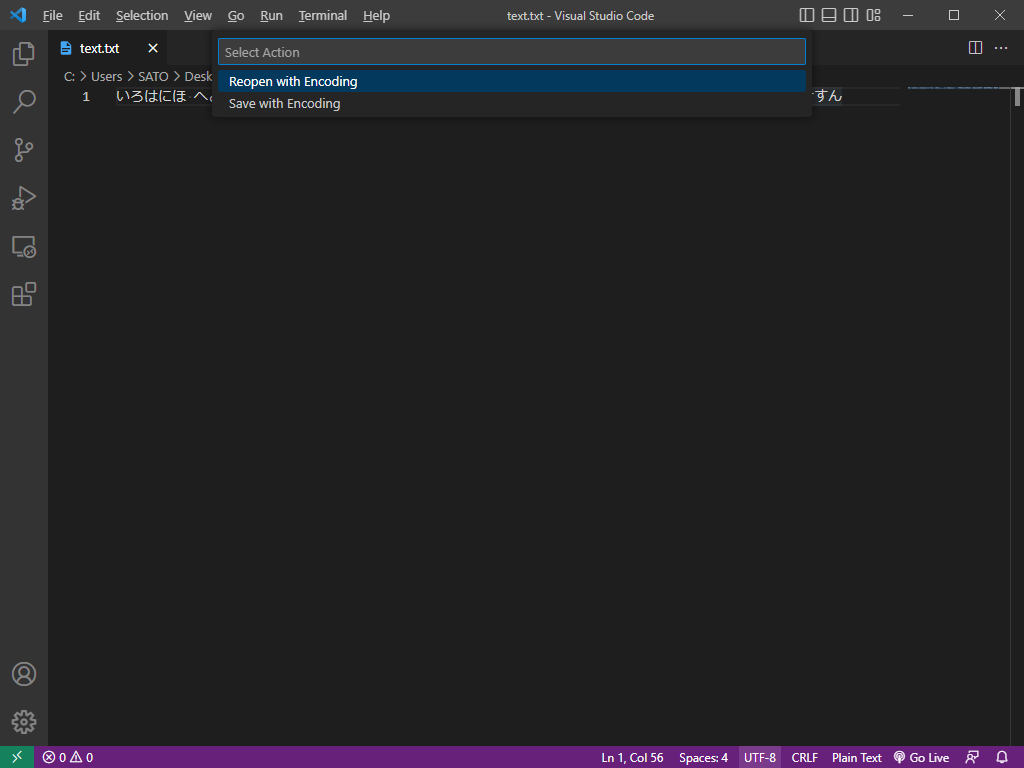Click Ln 1, Col 56 cursor position
1024x768 pixels.
(632, 758)
